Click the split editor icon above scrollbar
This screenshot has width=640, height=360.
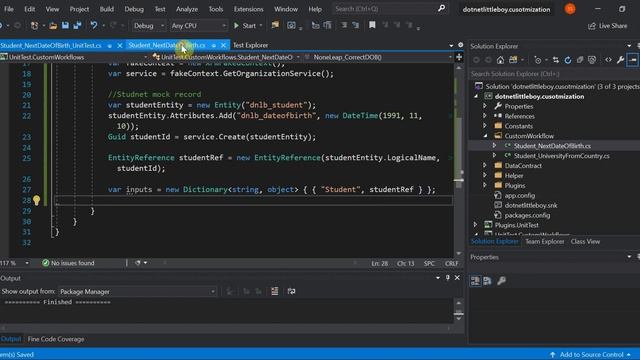[x=459, y=57]
